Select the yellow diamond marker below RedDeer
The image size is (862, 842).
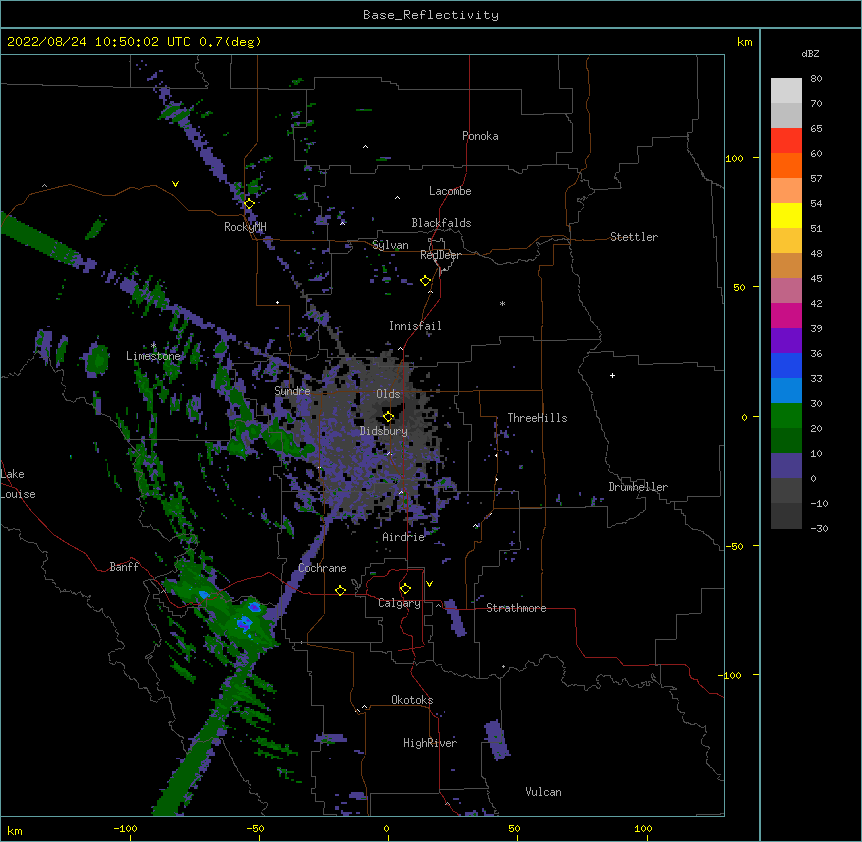click(425, 281)
